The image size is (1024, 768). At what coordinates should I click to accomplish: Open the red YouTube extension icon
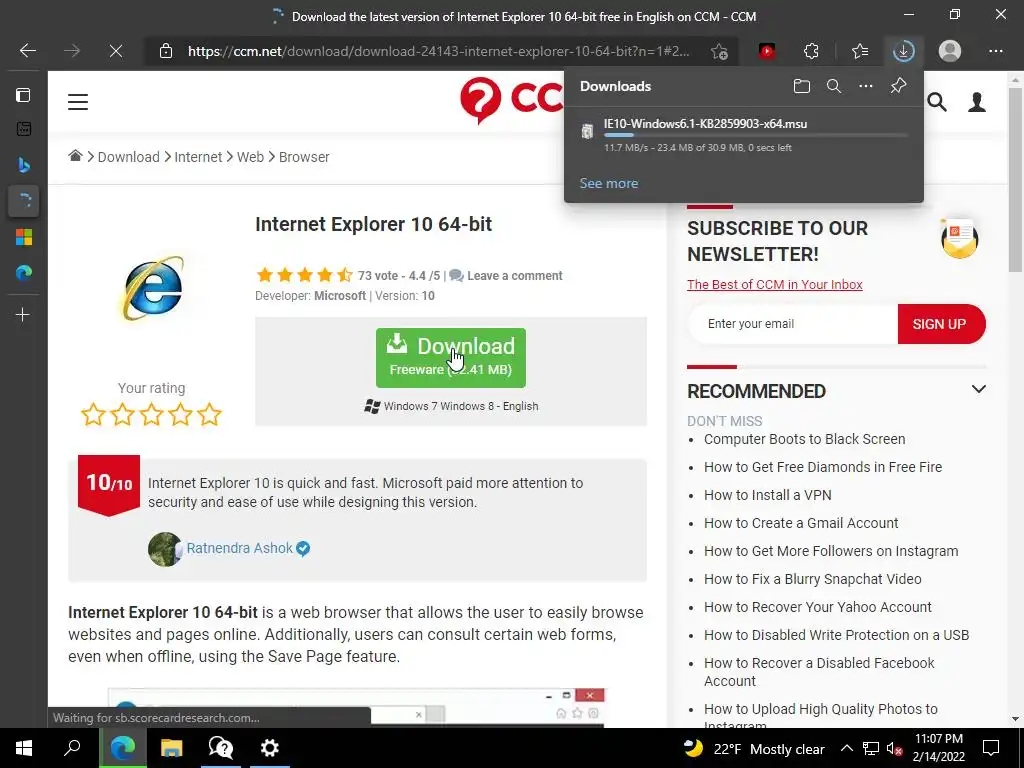pos(767,51)
